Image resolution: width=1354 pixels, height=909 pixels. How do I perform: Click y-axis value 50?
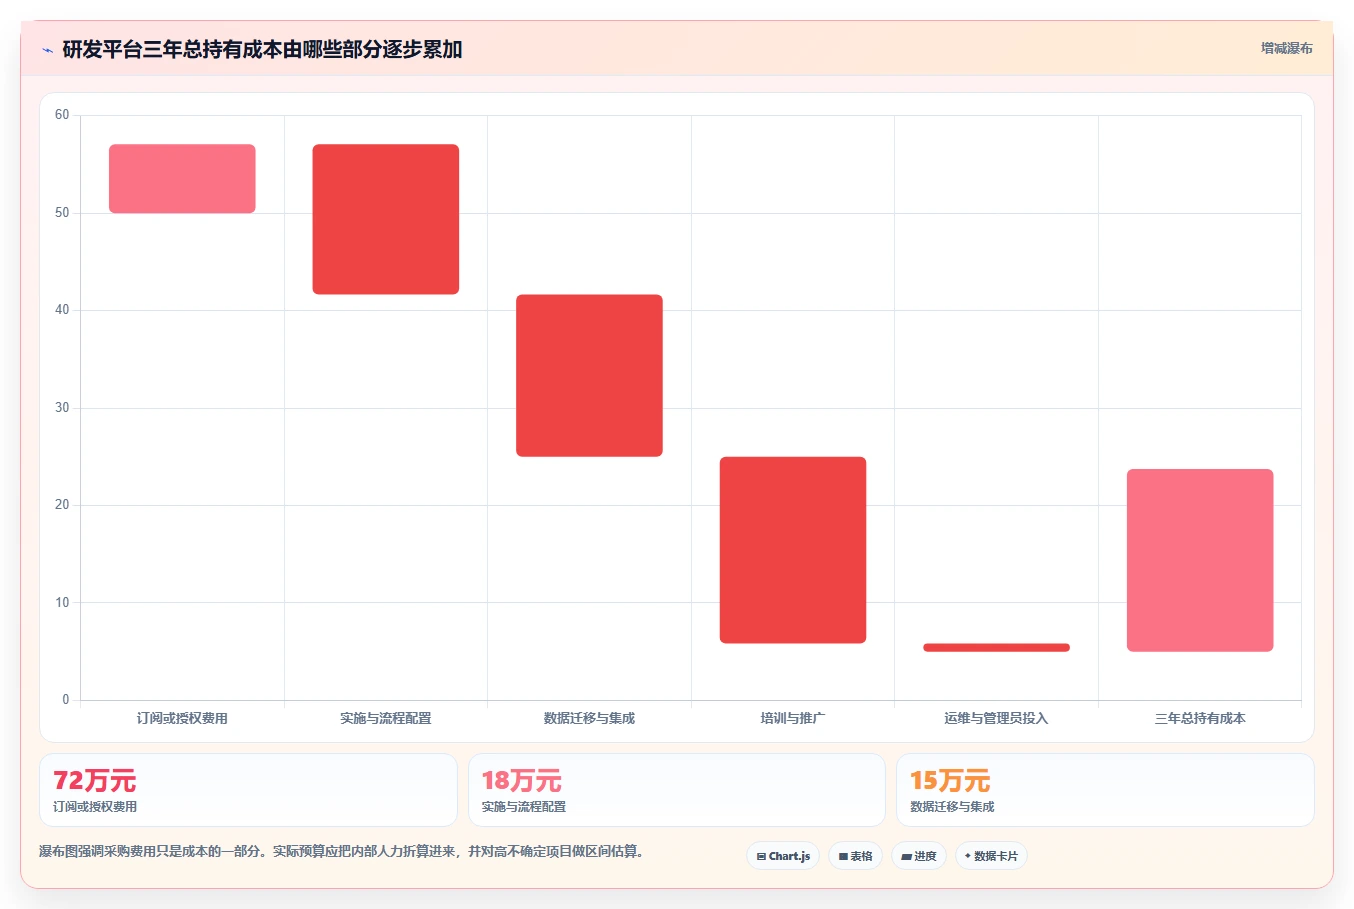tap(62, 213)
